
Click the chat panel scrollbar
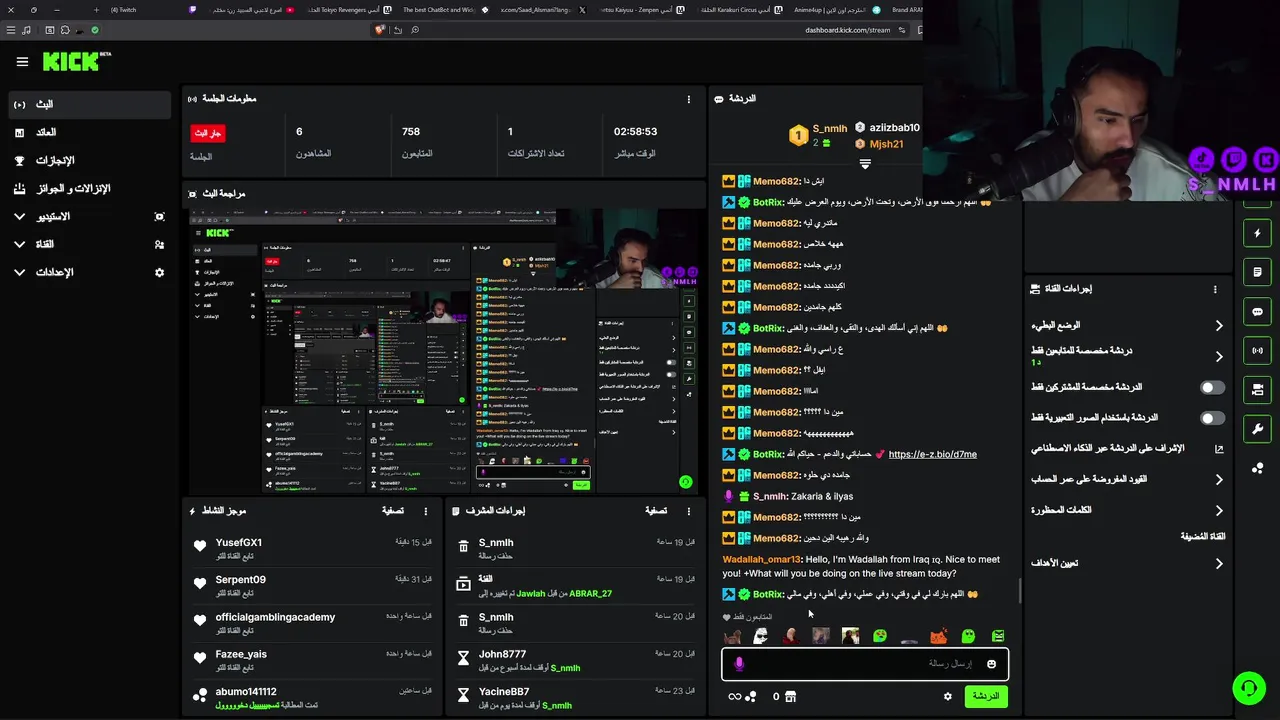pyautogui.click(x=1020, y=591)
